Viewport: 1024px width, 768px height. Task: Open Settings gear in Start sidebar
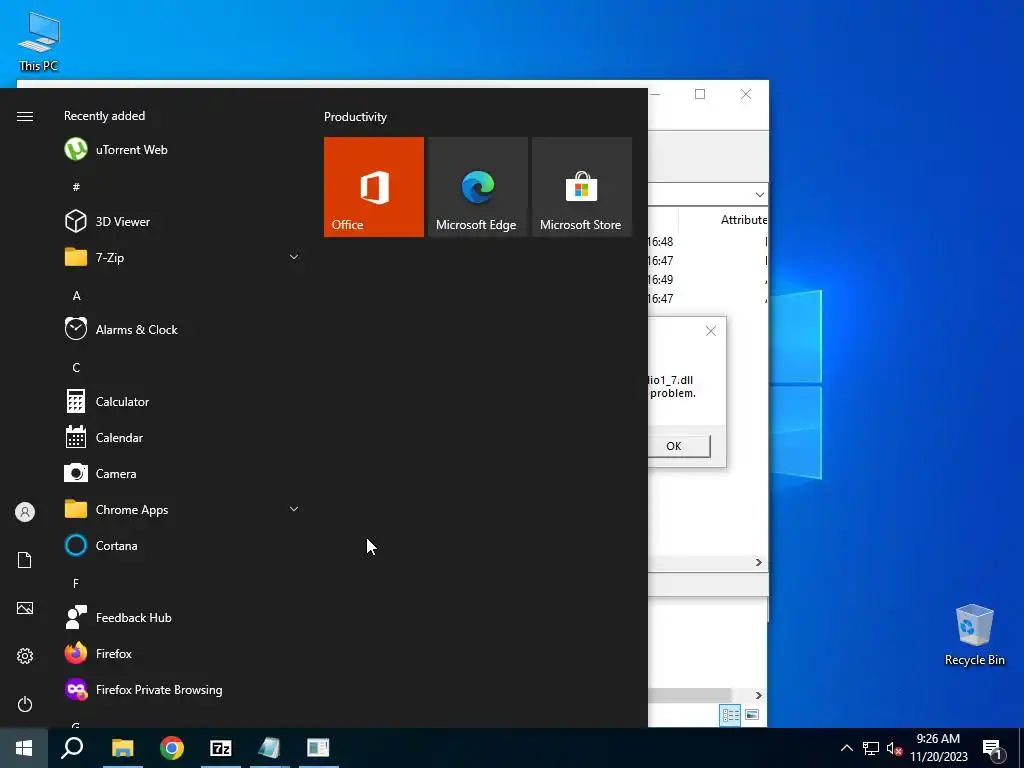(x=25, y=656)
